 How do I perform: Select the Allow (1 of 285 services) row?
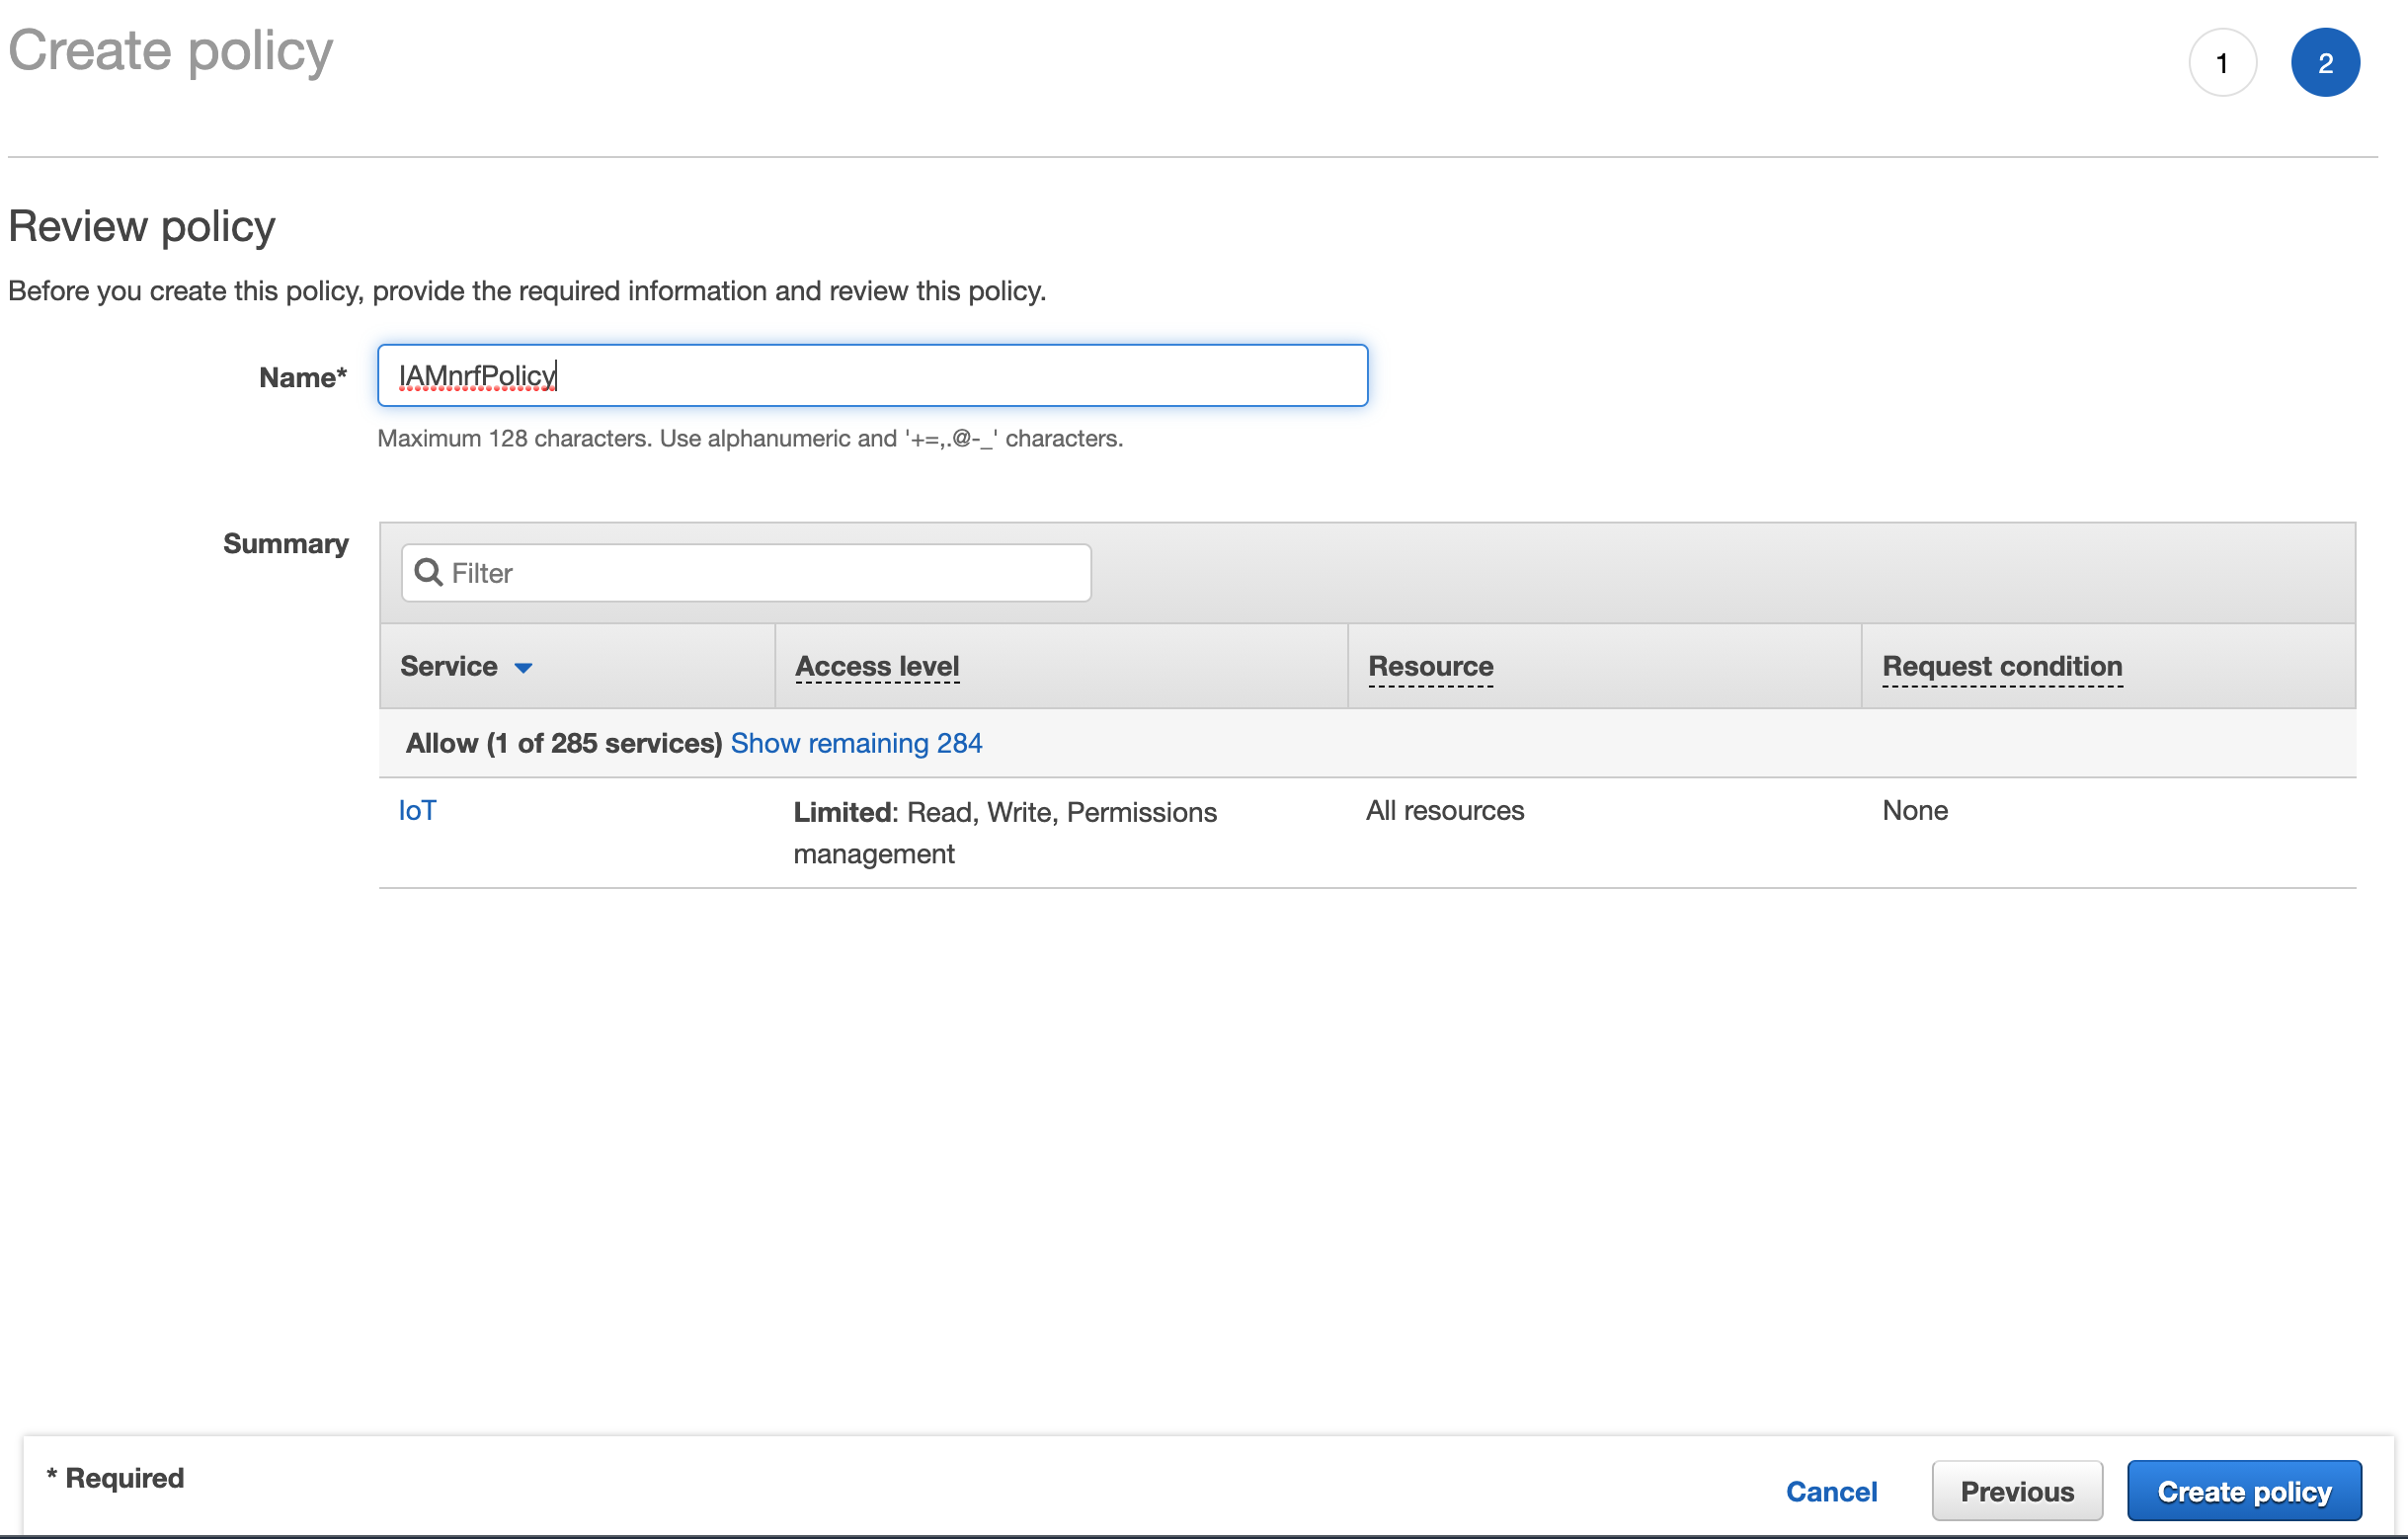(x=563, y=743)
